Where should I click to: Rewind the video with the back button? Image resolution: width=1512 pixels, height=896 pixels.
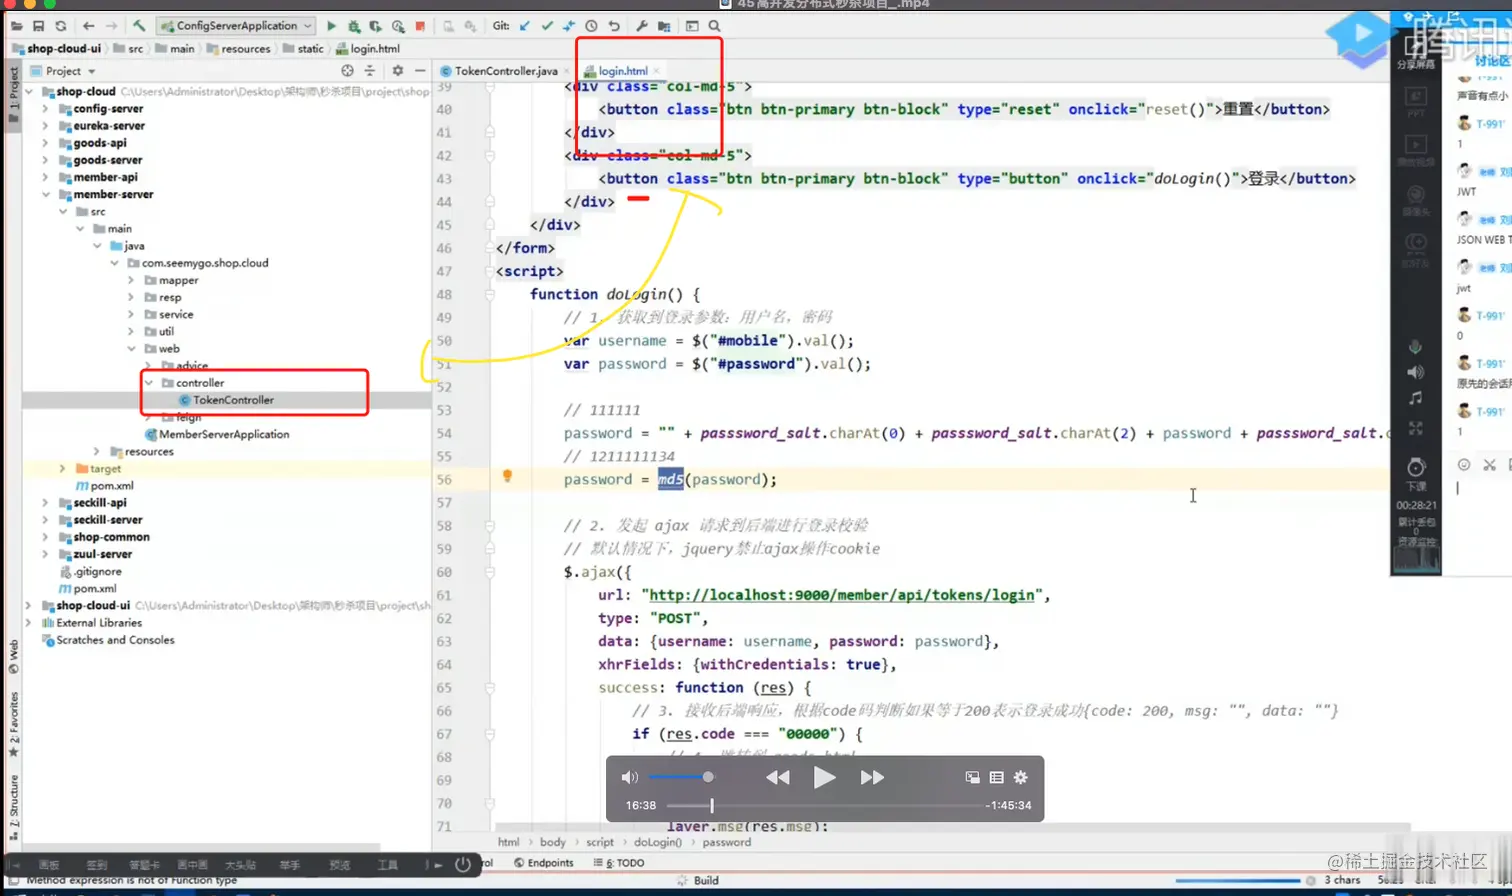pyautogui.click(x=778, y=778)
